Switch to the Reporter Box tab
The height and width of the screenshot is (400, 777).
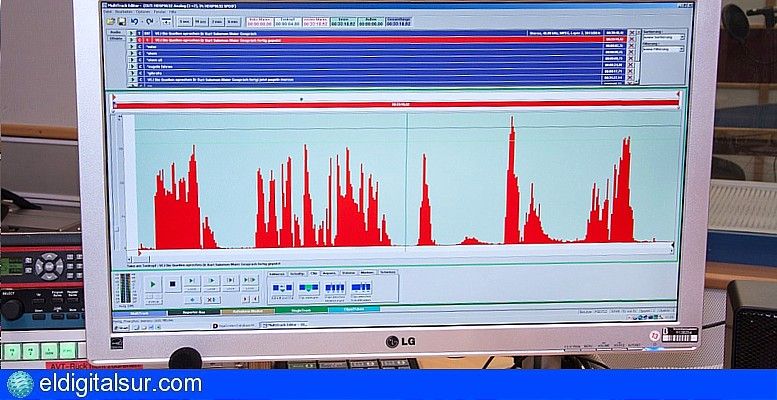(194, 312)
